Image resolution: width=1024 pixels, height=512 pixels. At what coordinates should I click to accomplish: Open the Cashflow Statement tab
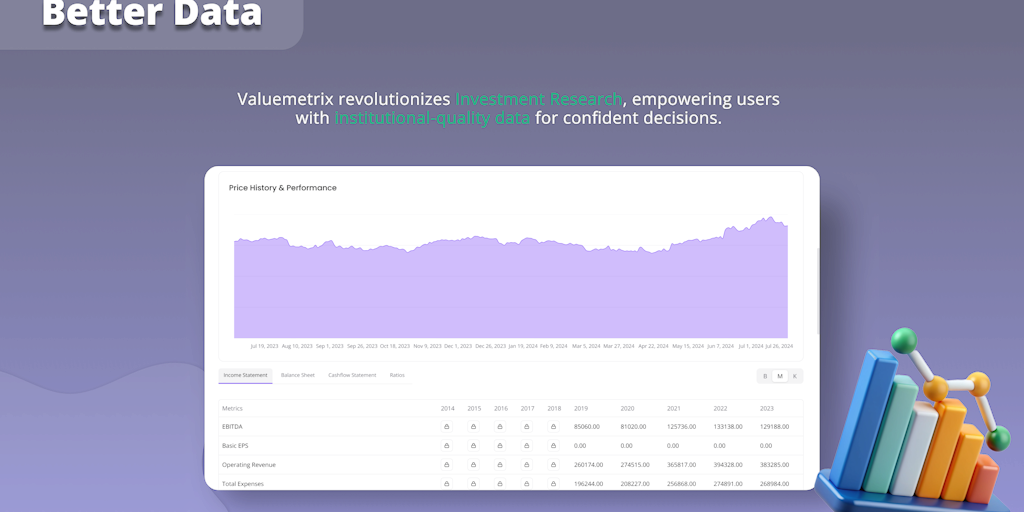pos(352,376)
